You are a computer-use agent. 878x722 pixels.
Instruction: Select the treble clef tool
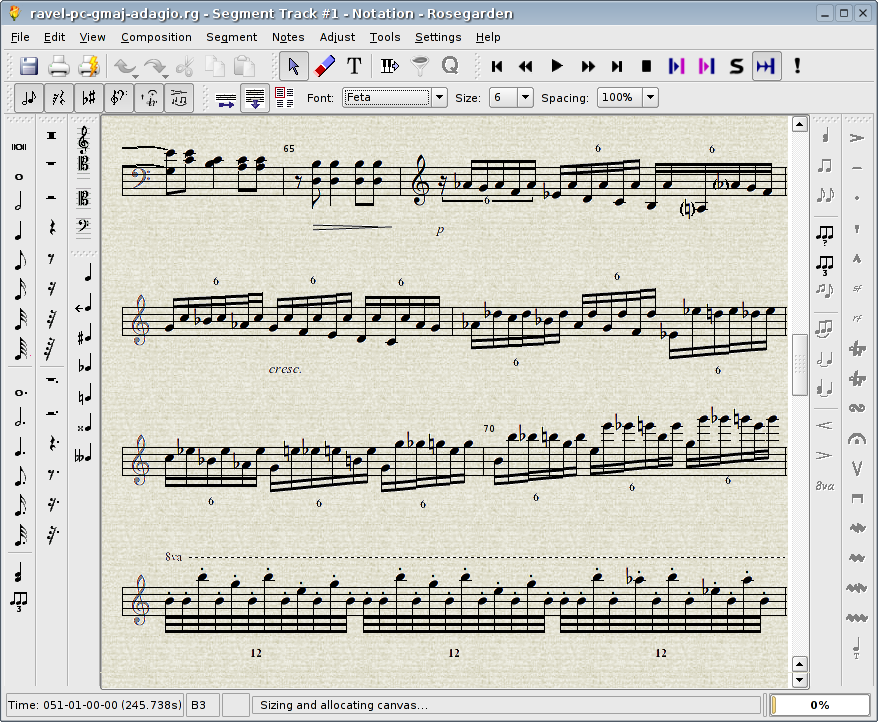pos(83,139)
